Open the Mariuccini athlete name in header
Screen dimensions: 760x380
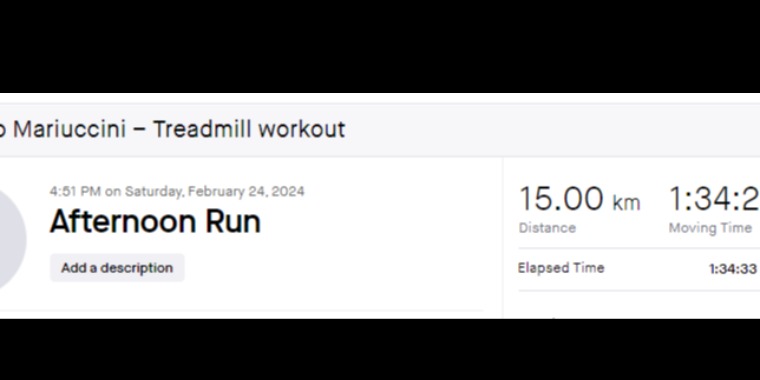pyautogui.click(x=69, y=129)
